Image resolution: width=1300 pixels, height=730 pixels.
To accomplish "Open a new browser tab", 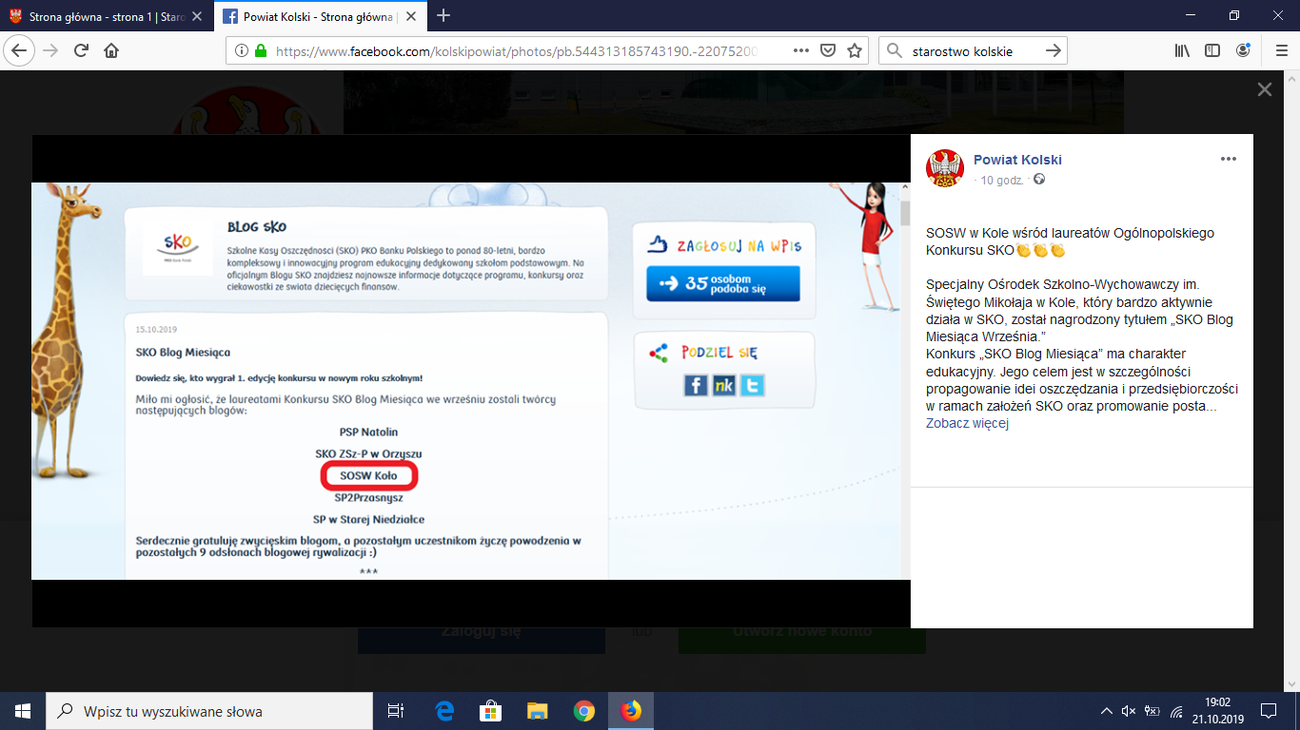I will (x=444, y=15).
